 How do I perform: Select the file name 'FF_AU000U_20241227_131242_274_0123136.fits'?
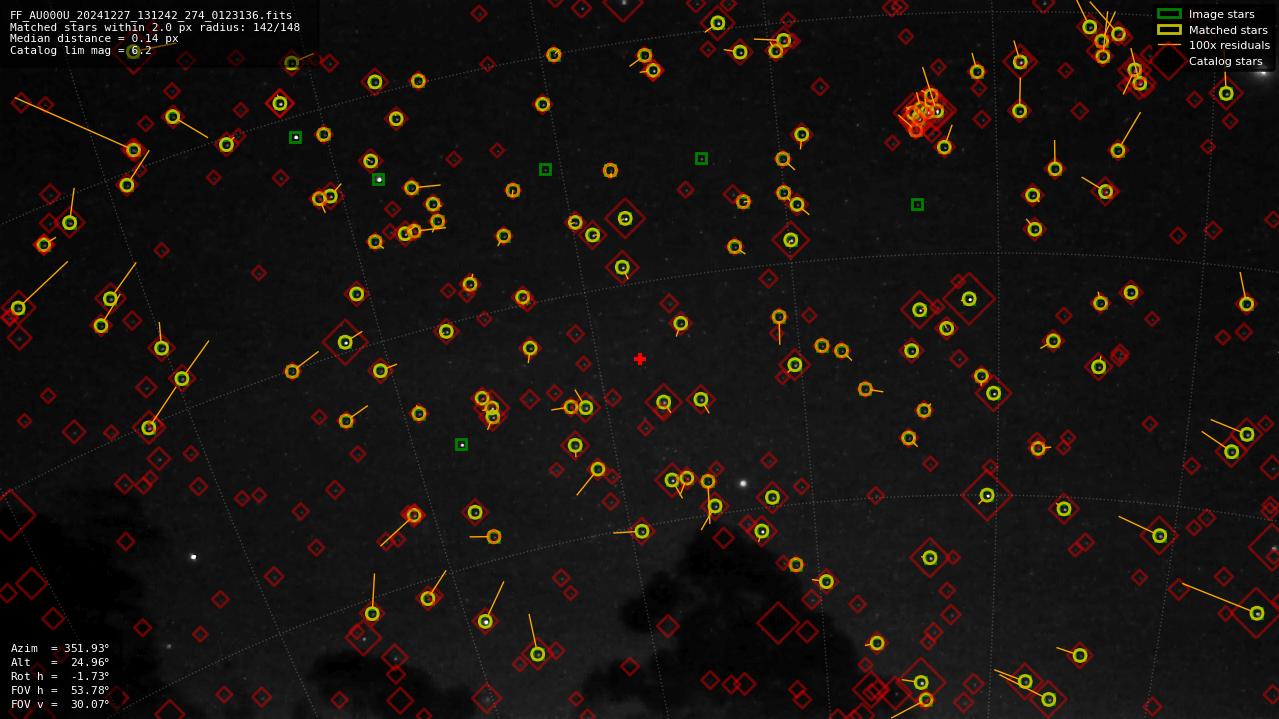151,15
